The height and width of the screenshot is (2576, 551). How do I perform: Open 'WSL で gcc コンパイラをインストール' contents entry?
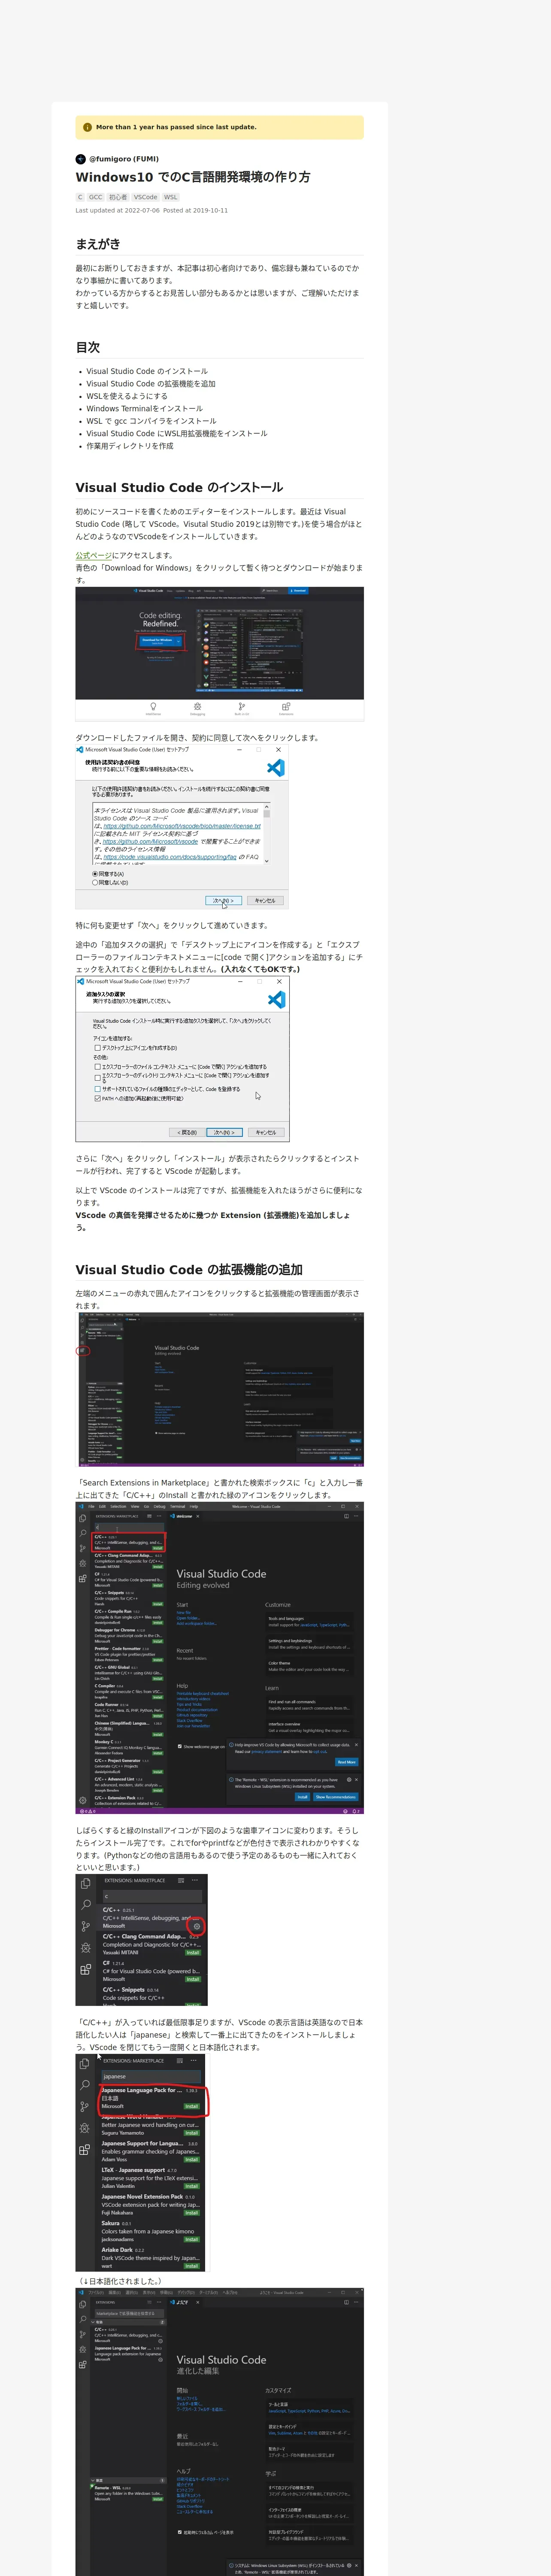(x=151, y=421)
